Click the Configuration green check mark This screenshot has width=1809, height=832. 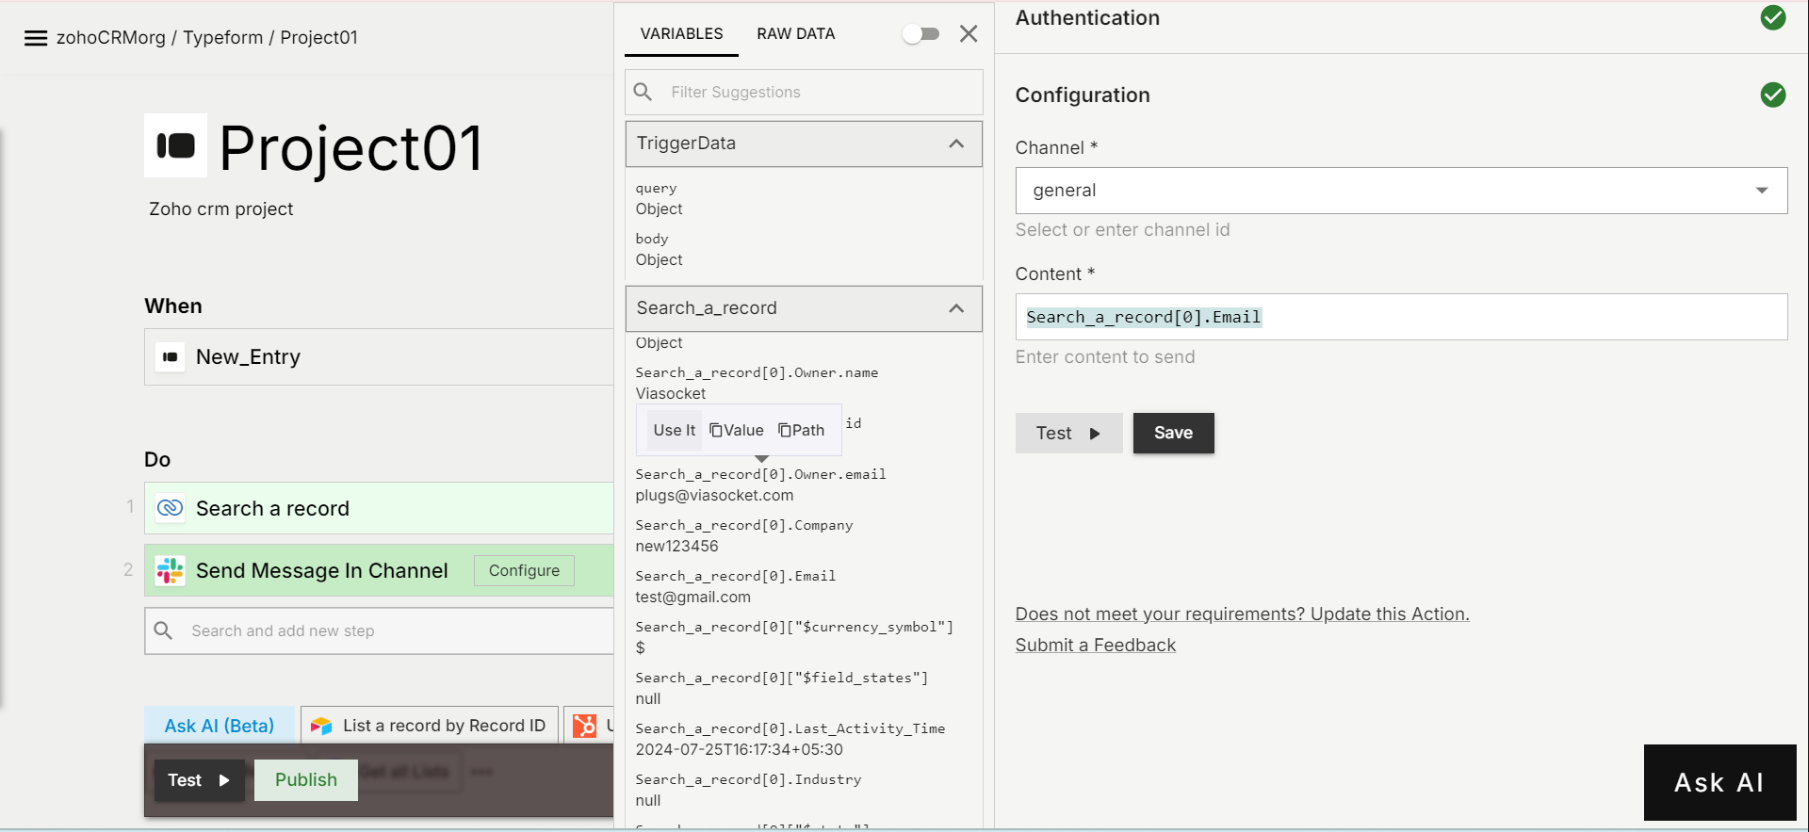pyautogui.click(x=1773, y=95)
